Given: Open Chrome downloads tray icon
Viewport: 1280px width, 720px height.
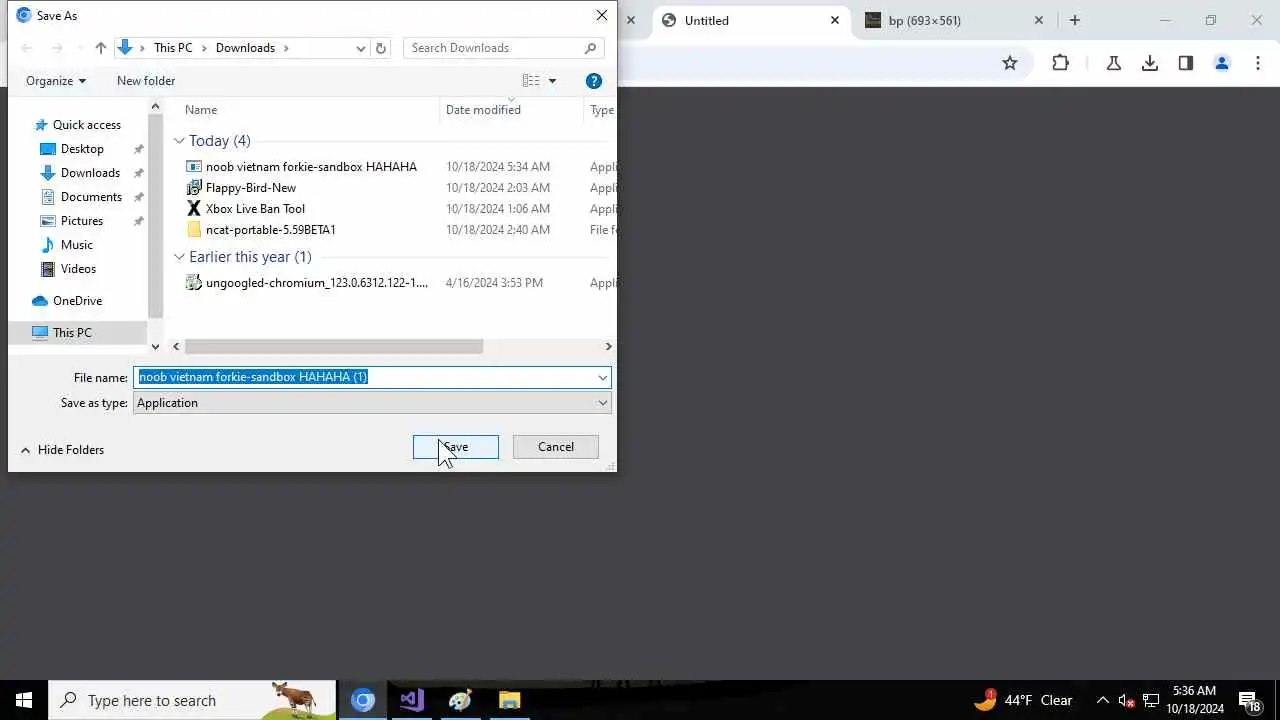Looking at the screenshot, I should pos(1150,63).
